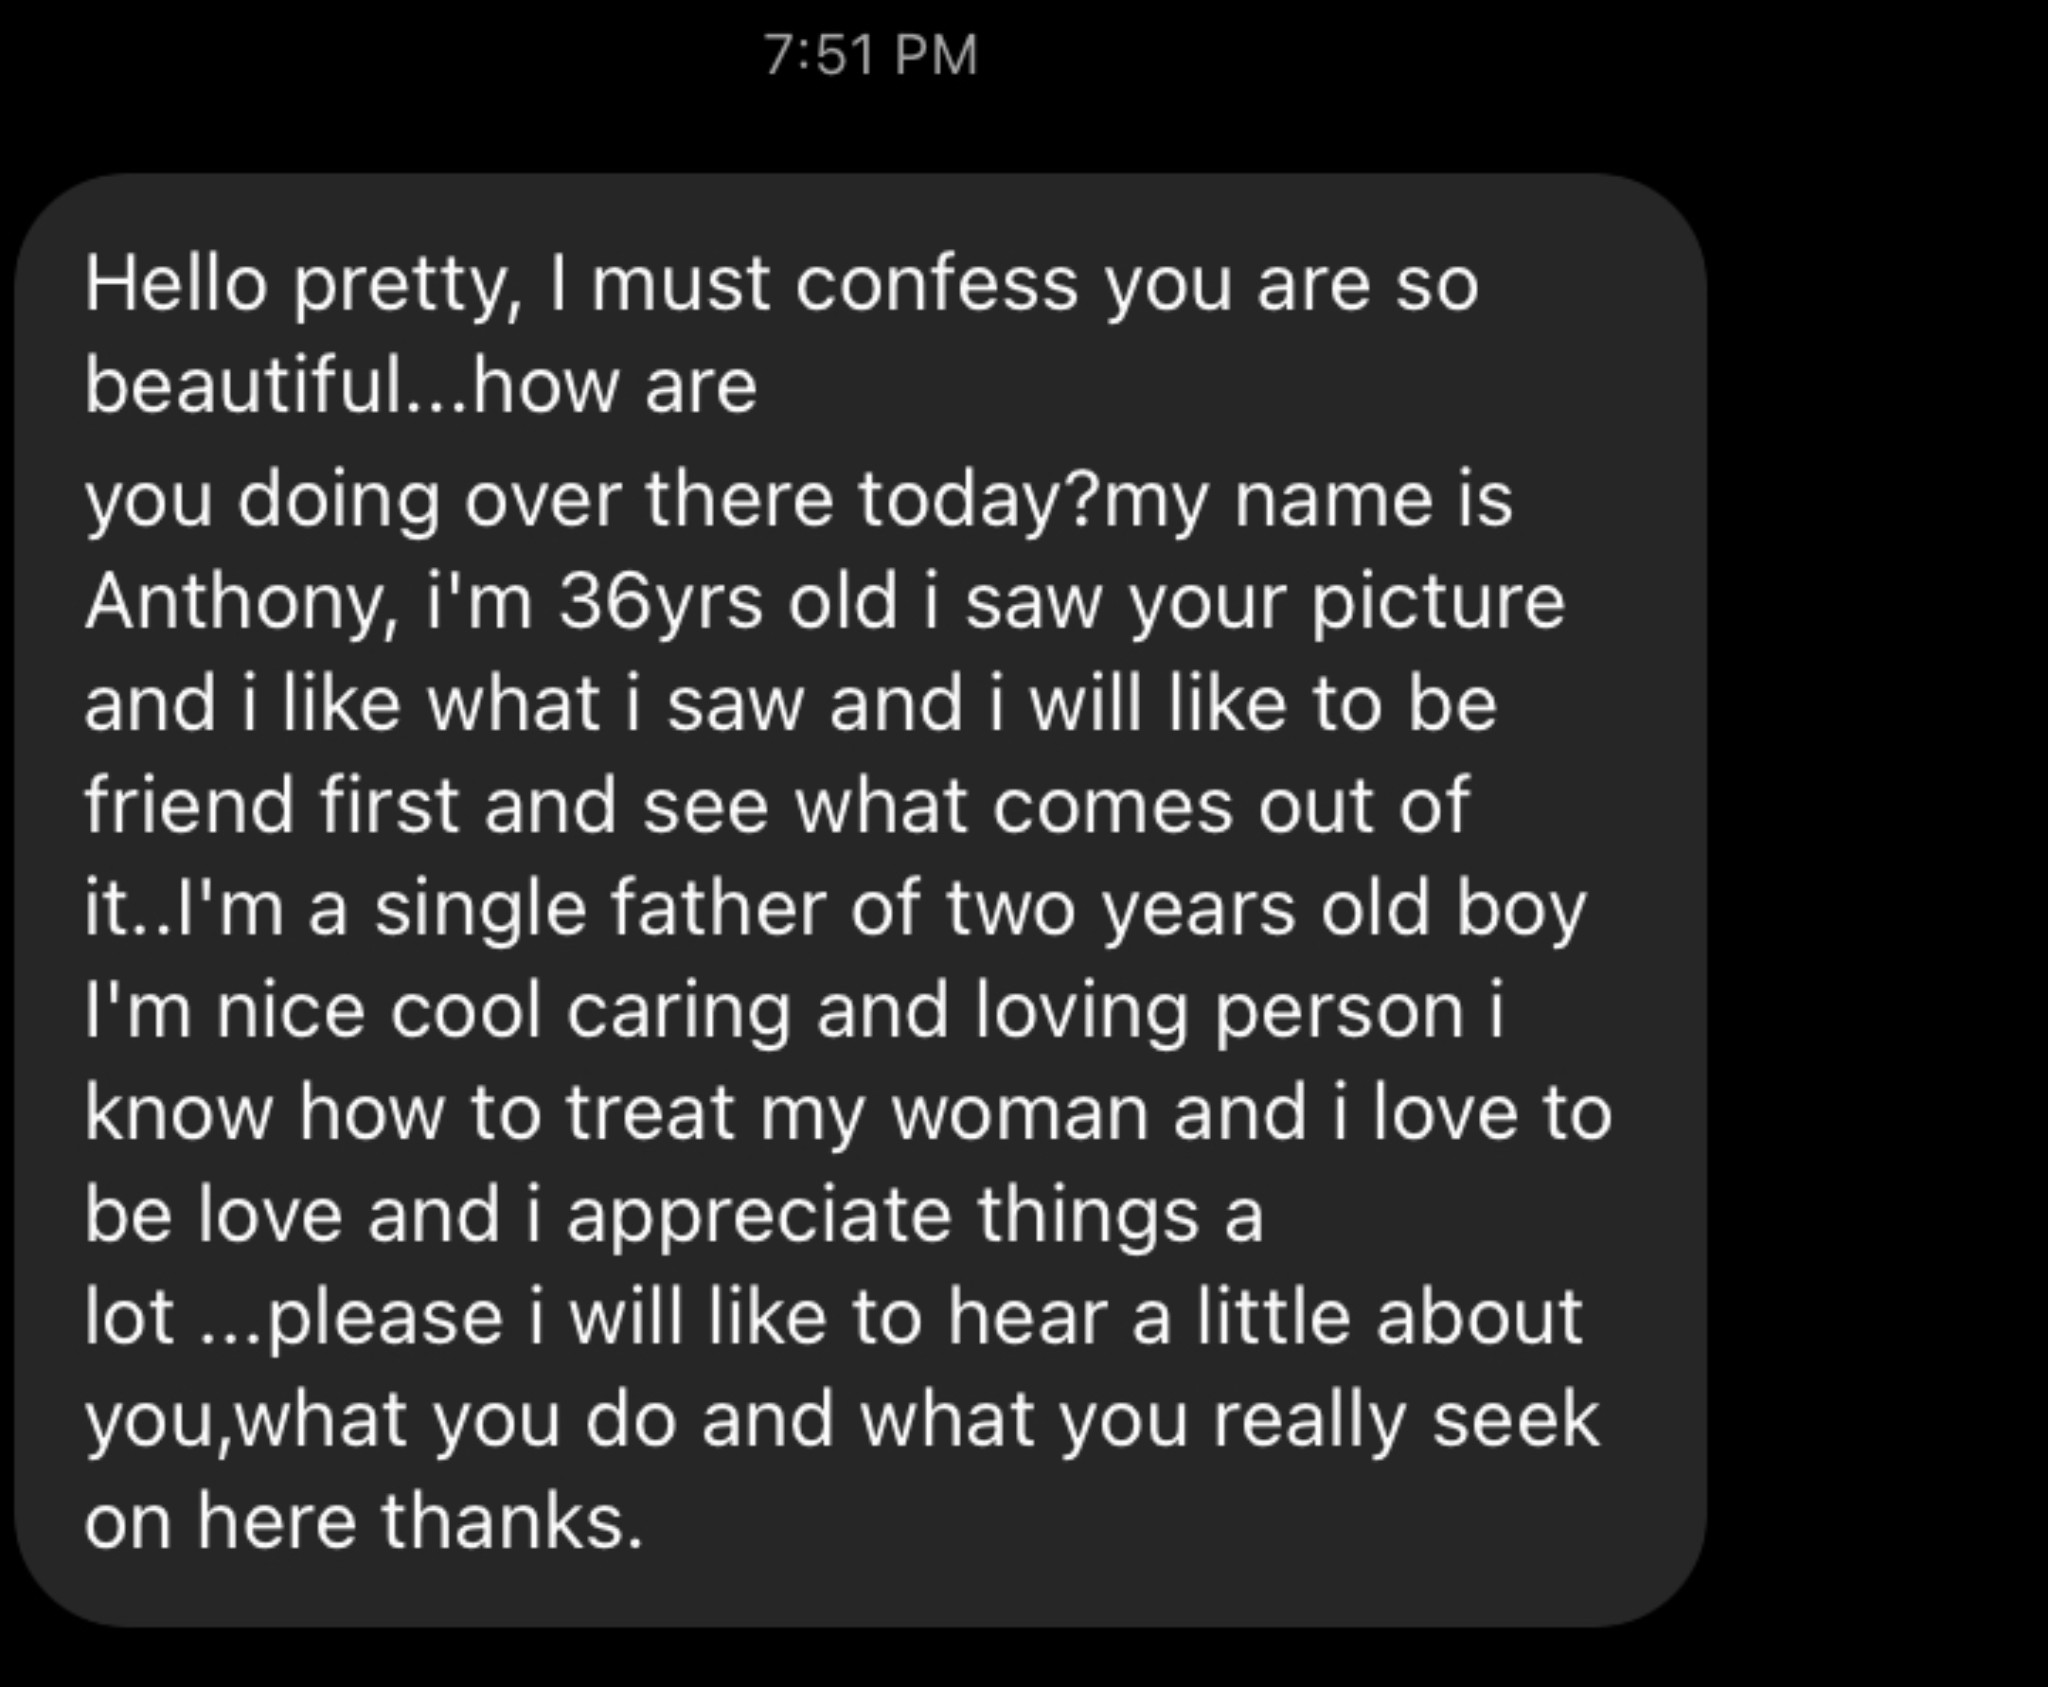The height and width of the screenshot is (1687, 2048).
Task: Click the word "appreciate" in the message
Action: [x=758, y=1215]
